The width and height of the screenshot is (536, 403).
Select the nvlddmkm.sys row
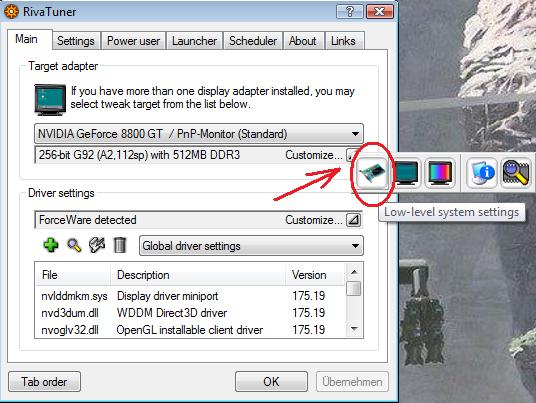click(190, 296)
